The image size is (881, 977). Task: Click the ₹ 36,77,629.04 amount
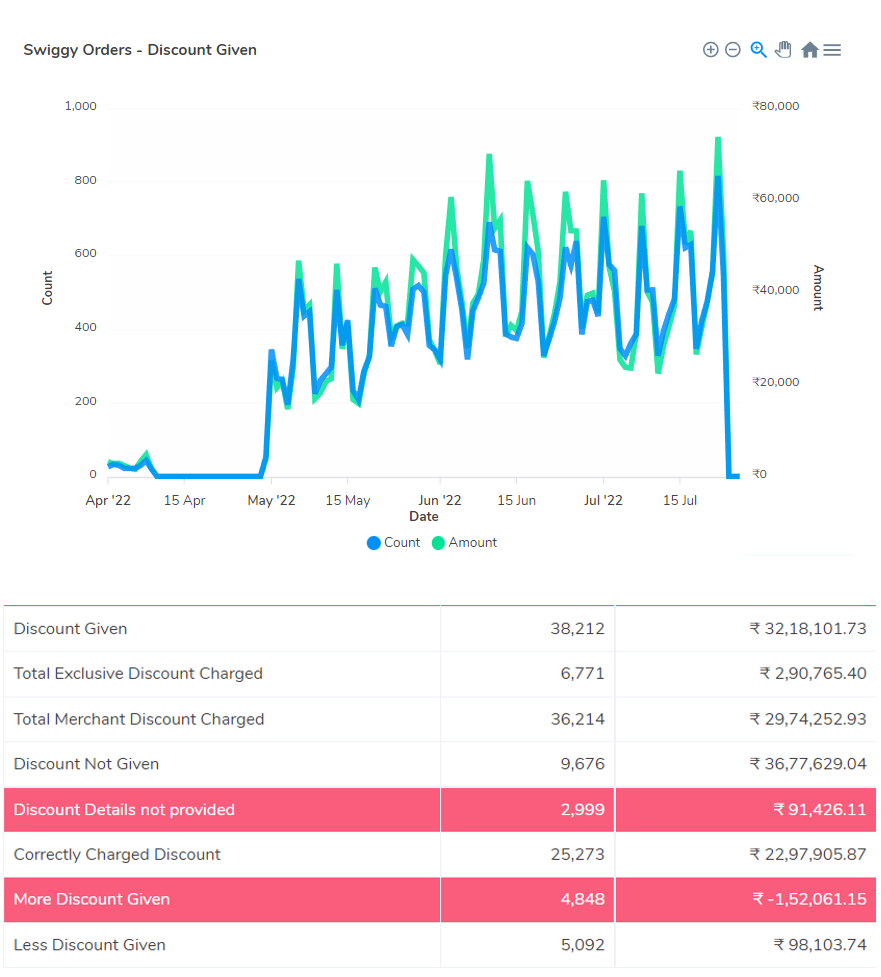[x=807, y=764]
